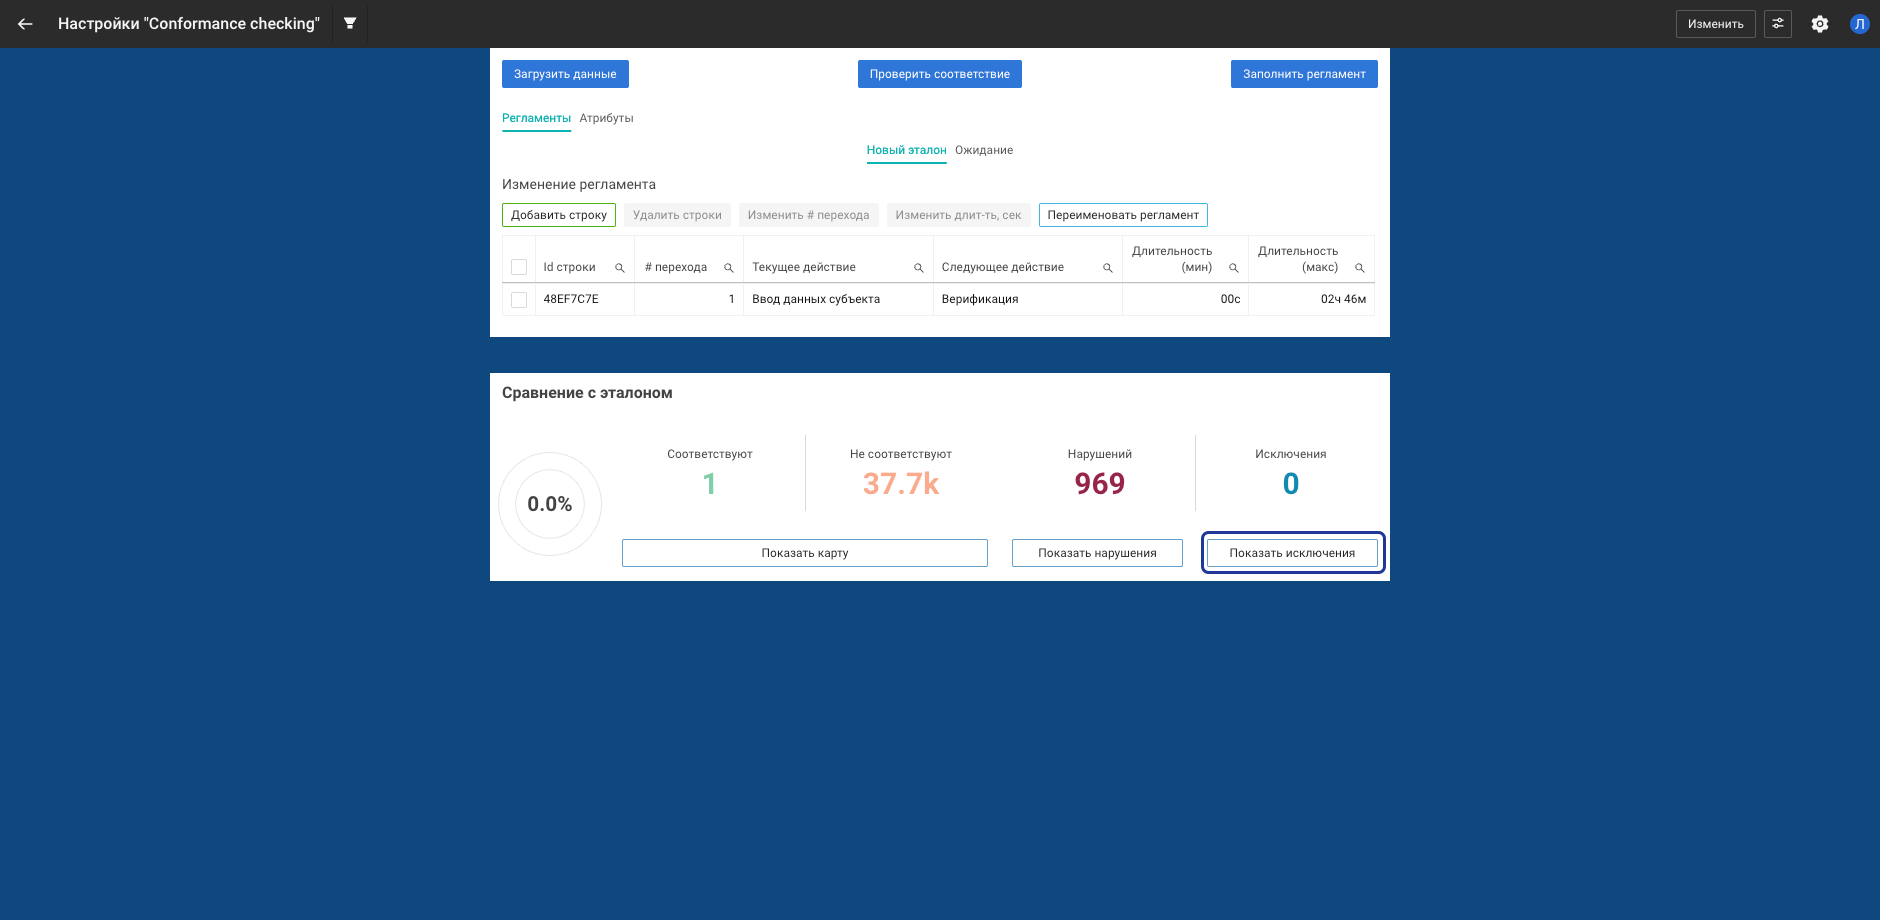Toggle the select-all checkbox in table header

[x=519, y=267]
